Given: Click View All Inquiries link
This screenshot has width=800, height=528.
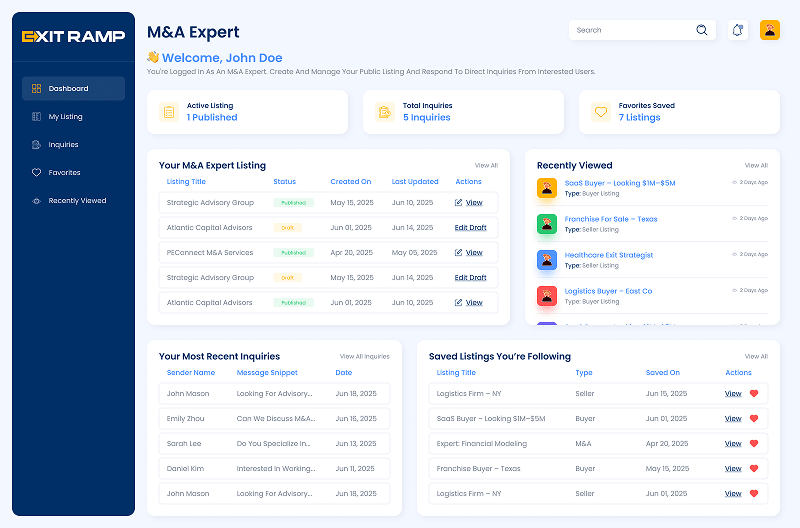Looking at the screenshot, I should click(364, 356).
